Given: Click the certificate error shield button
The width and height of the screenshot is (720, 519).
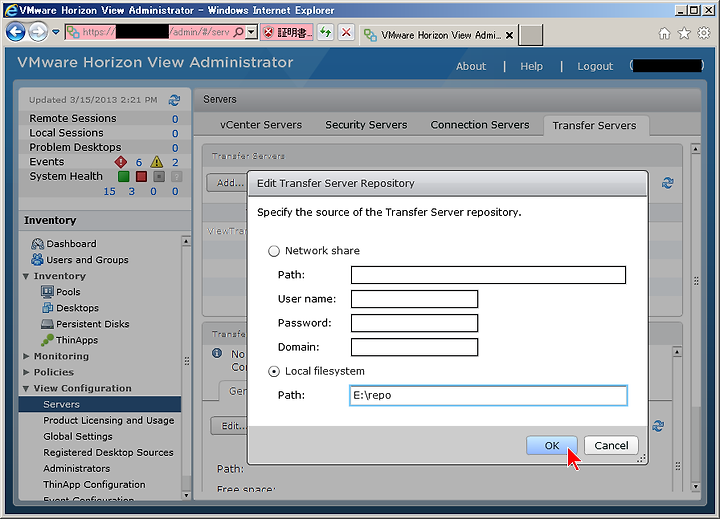Looking at the screenshot, I should 287,32.
